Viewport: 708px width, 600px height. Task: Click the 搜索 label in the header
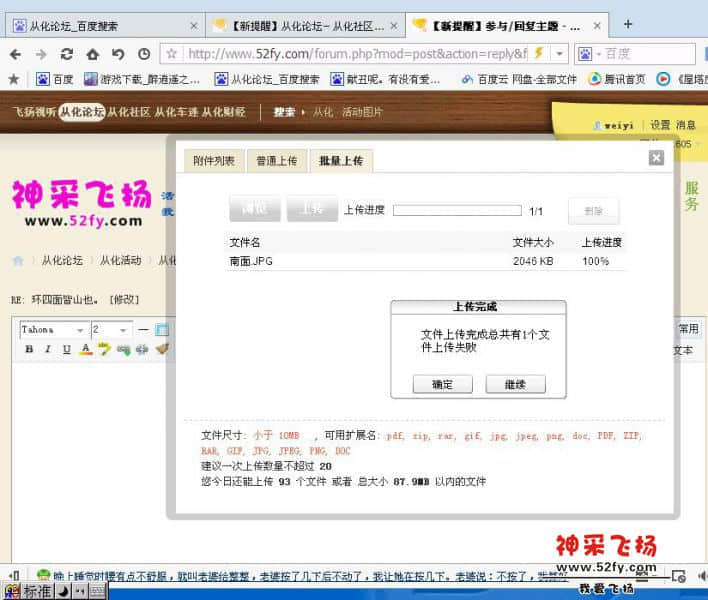click(284, 112)
